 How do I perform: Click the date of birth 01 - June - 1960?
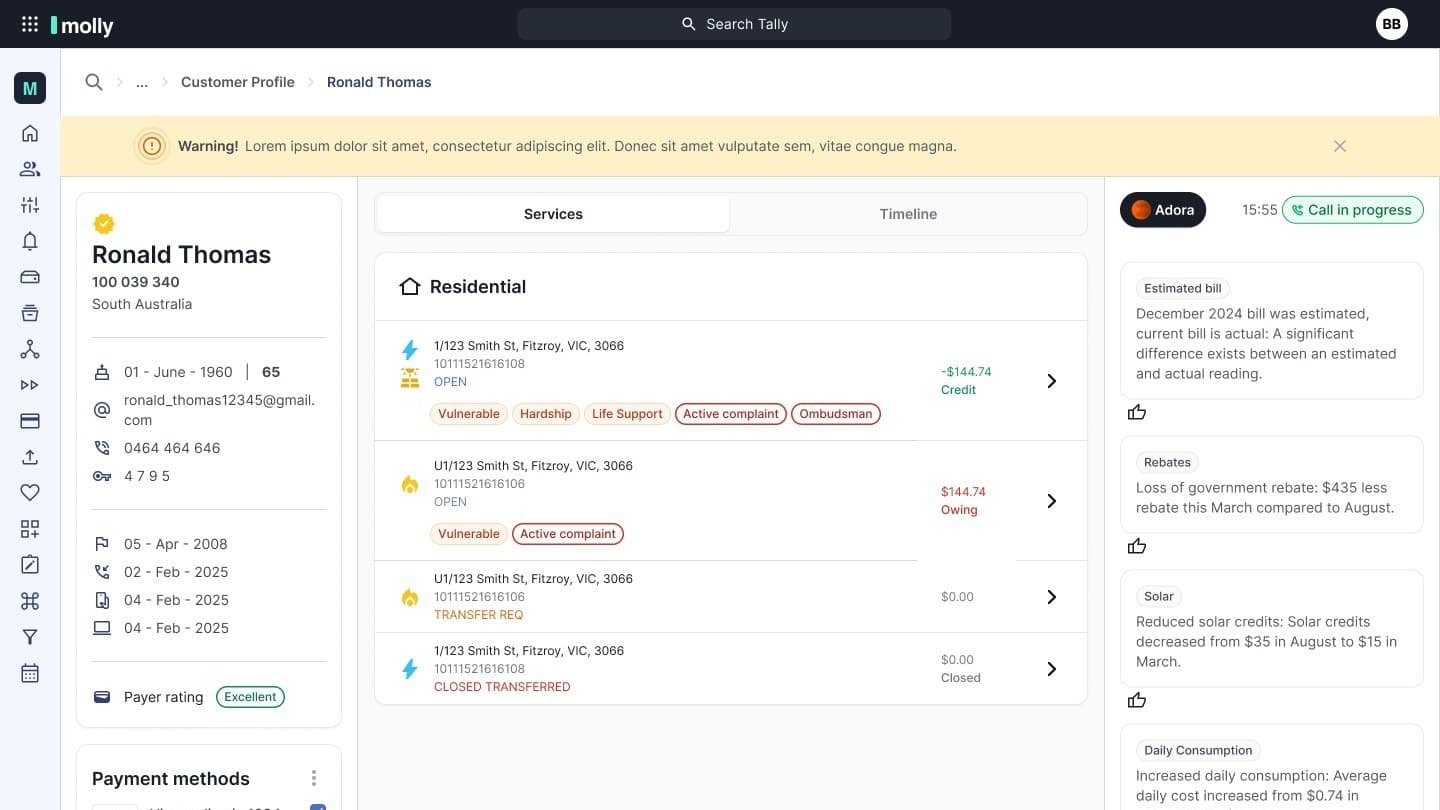(178, 372)
